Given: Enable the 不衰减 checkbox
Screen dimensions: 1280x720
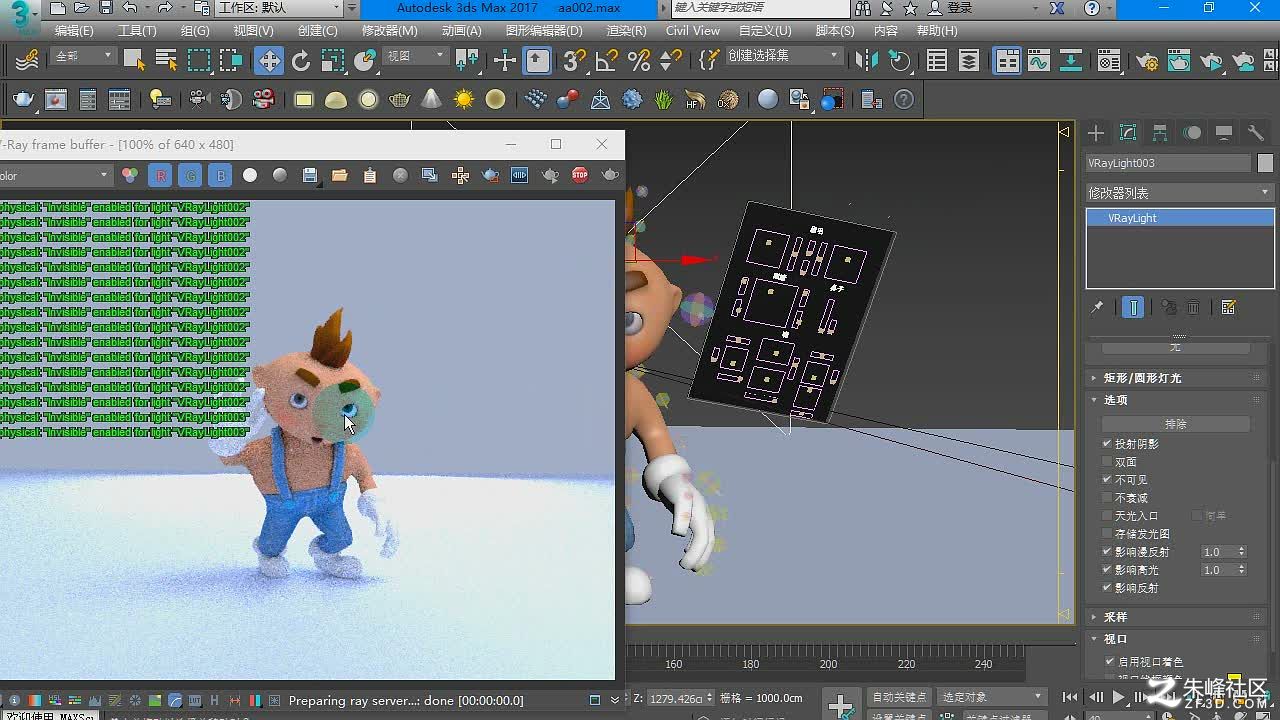Looking at the screenshot, I should (x=1107, y=498).
